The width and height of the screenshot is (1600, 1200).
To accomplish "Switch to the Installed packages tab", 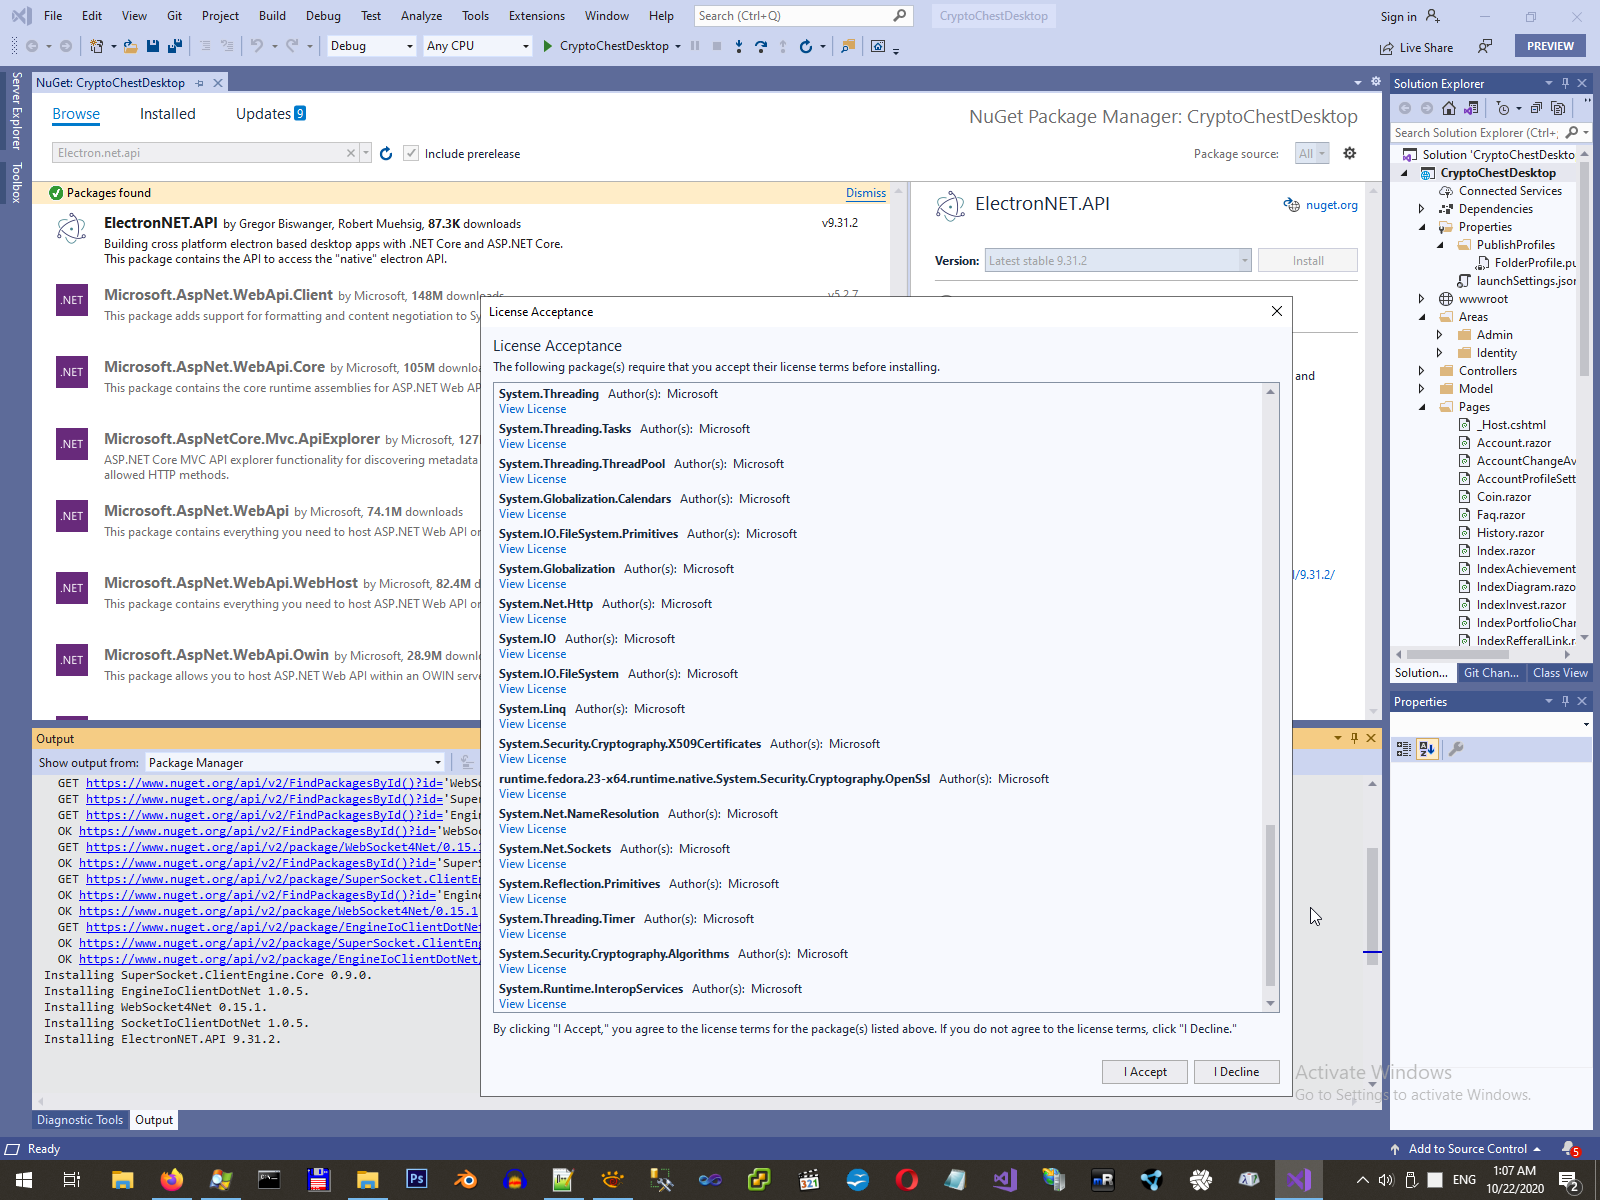I will (x=168, y=114).
